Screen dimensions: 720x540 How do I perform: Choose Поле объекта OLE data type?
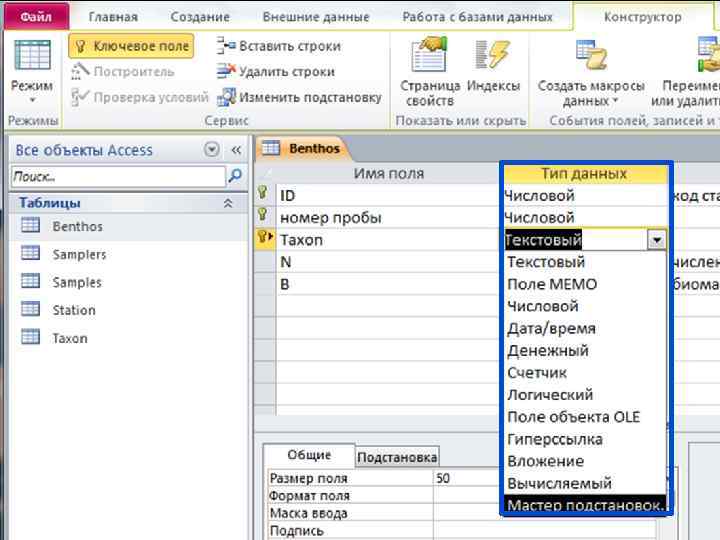coord(585,416)
